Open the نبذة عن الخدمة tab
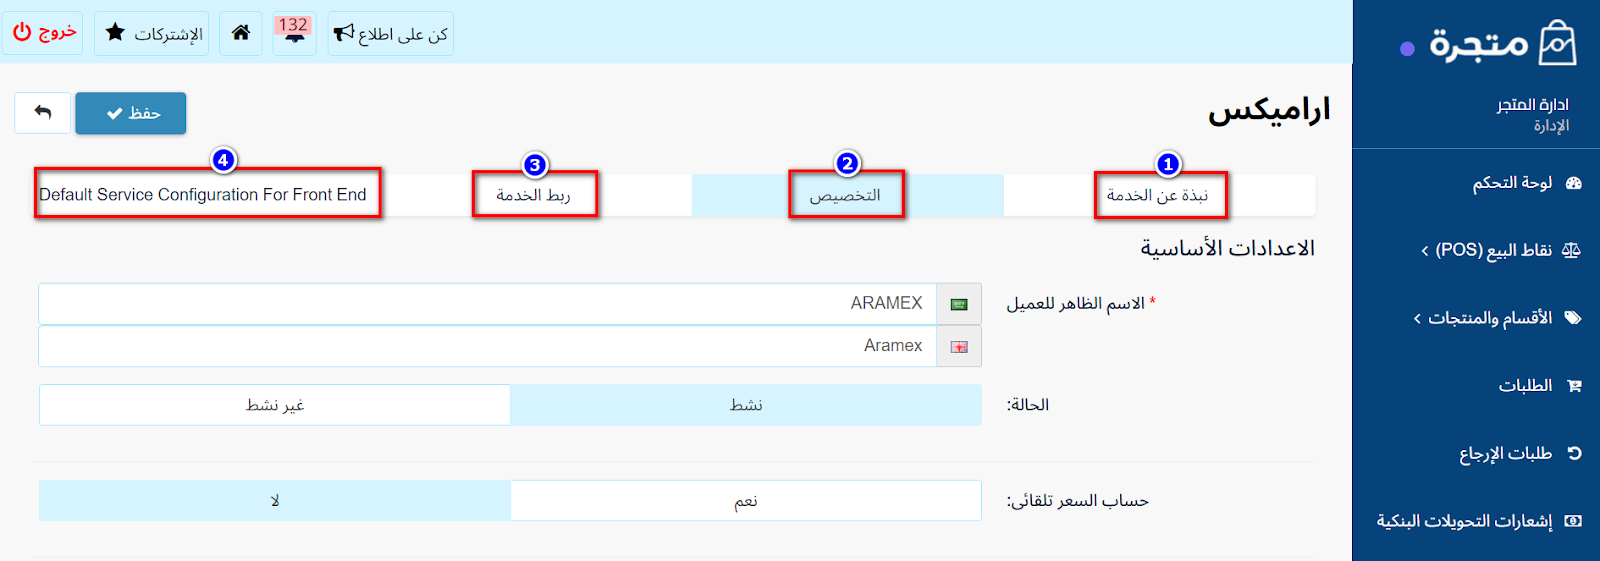 pyautogui.click(x=1159, y=195)
